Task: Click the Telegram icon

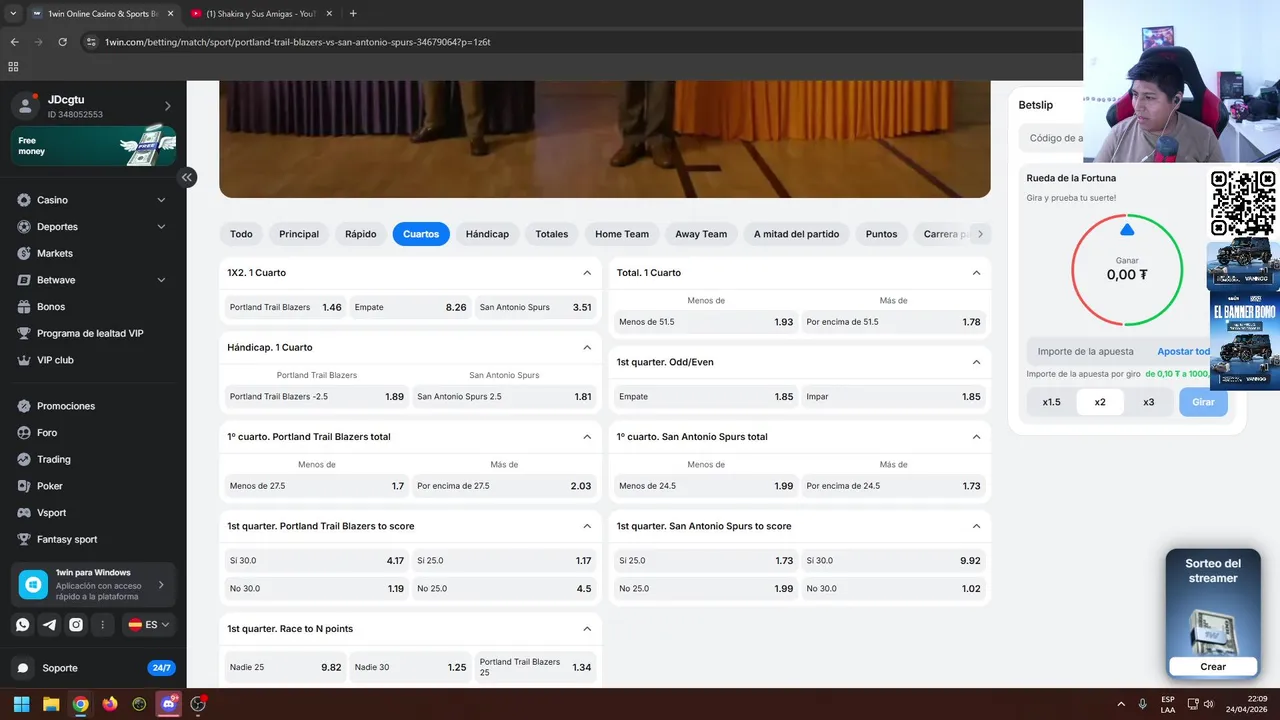Action: coord(49,624)
